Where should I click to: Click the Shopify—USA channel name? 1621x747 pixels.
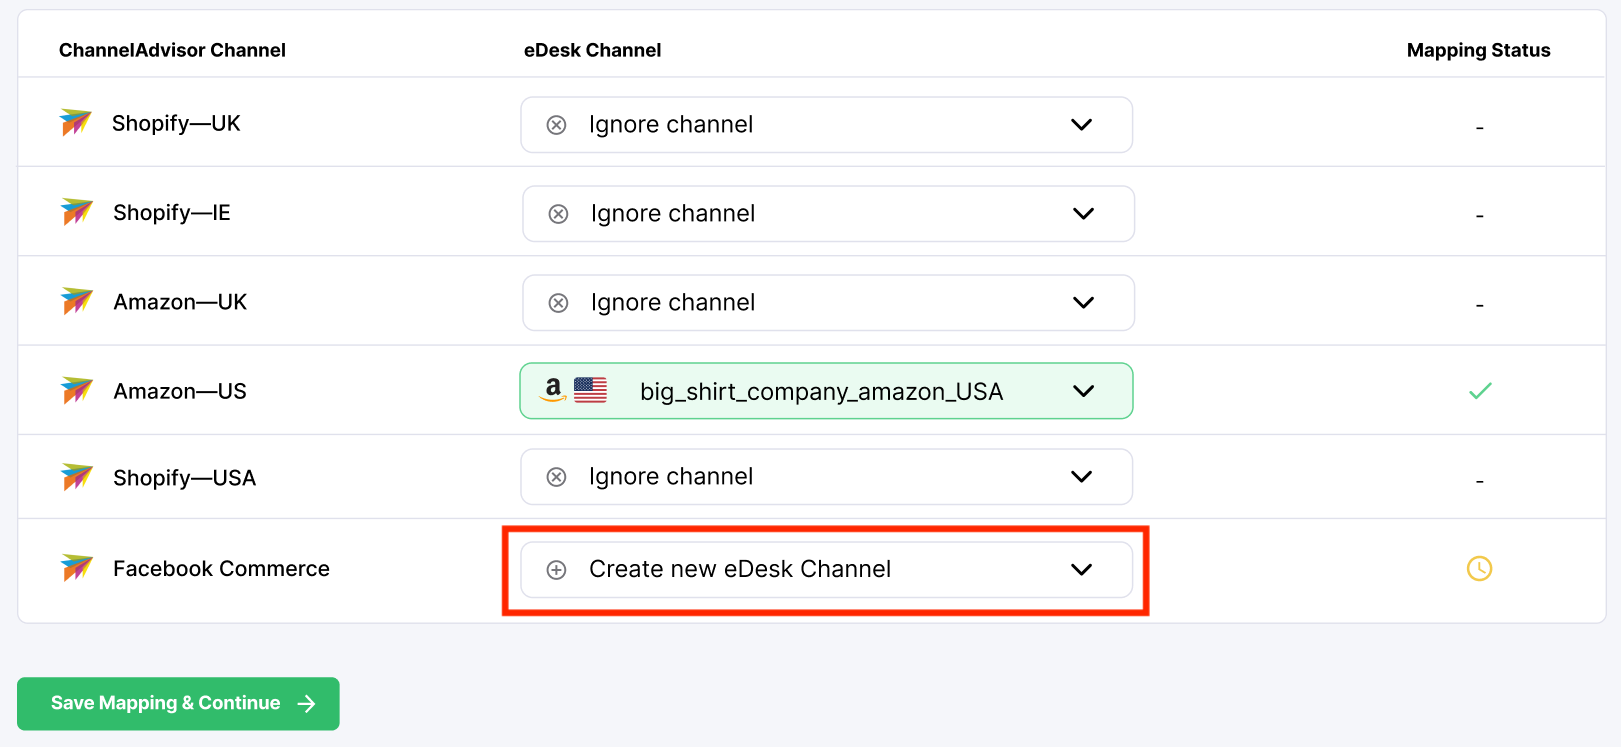pos(185,478)
